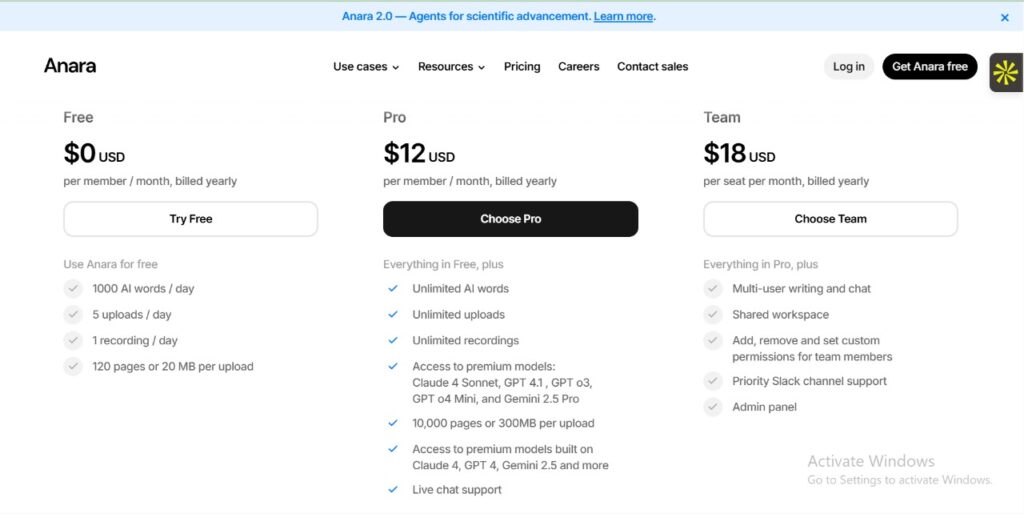This screenshot has height=514, width=1024.
Task: Click the Log in button
Action: click(x=848, y=67)
